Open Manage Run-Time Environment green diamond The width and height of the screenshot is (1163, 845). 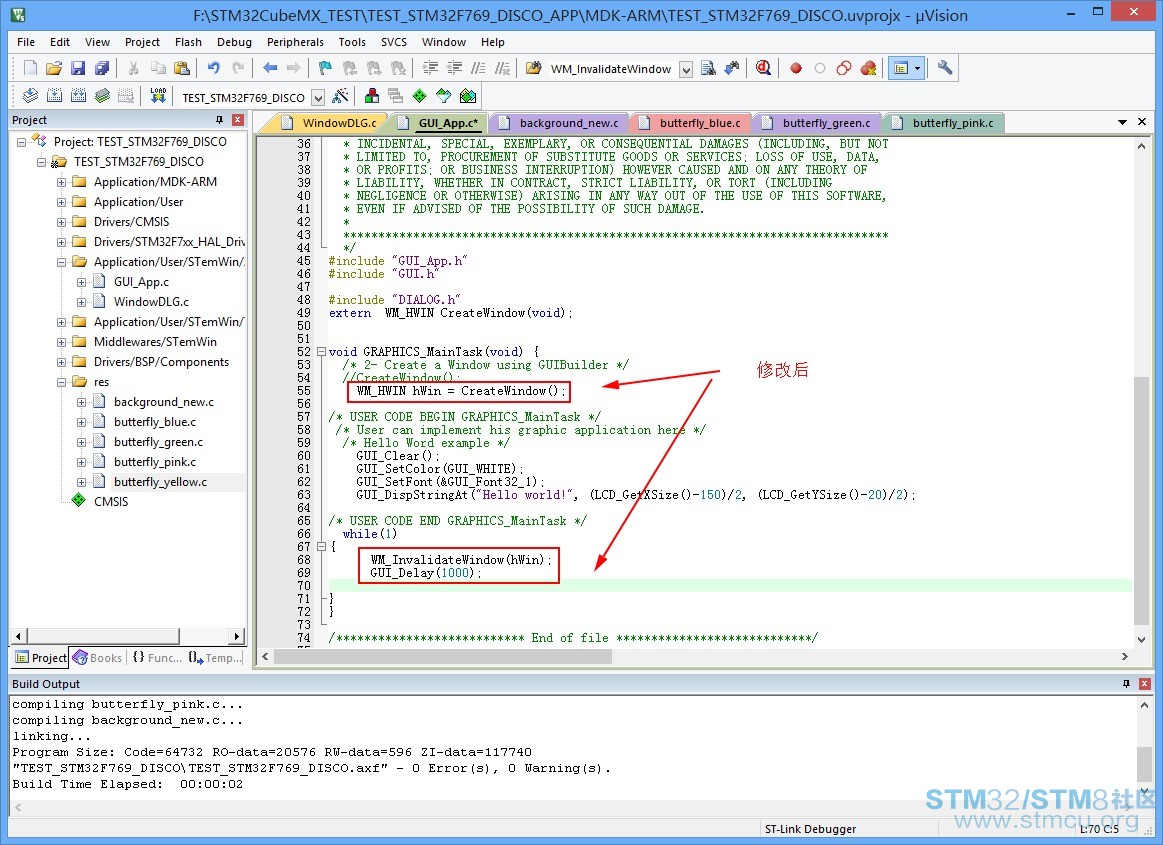pyautogui.click(x=420, y=96)
